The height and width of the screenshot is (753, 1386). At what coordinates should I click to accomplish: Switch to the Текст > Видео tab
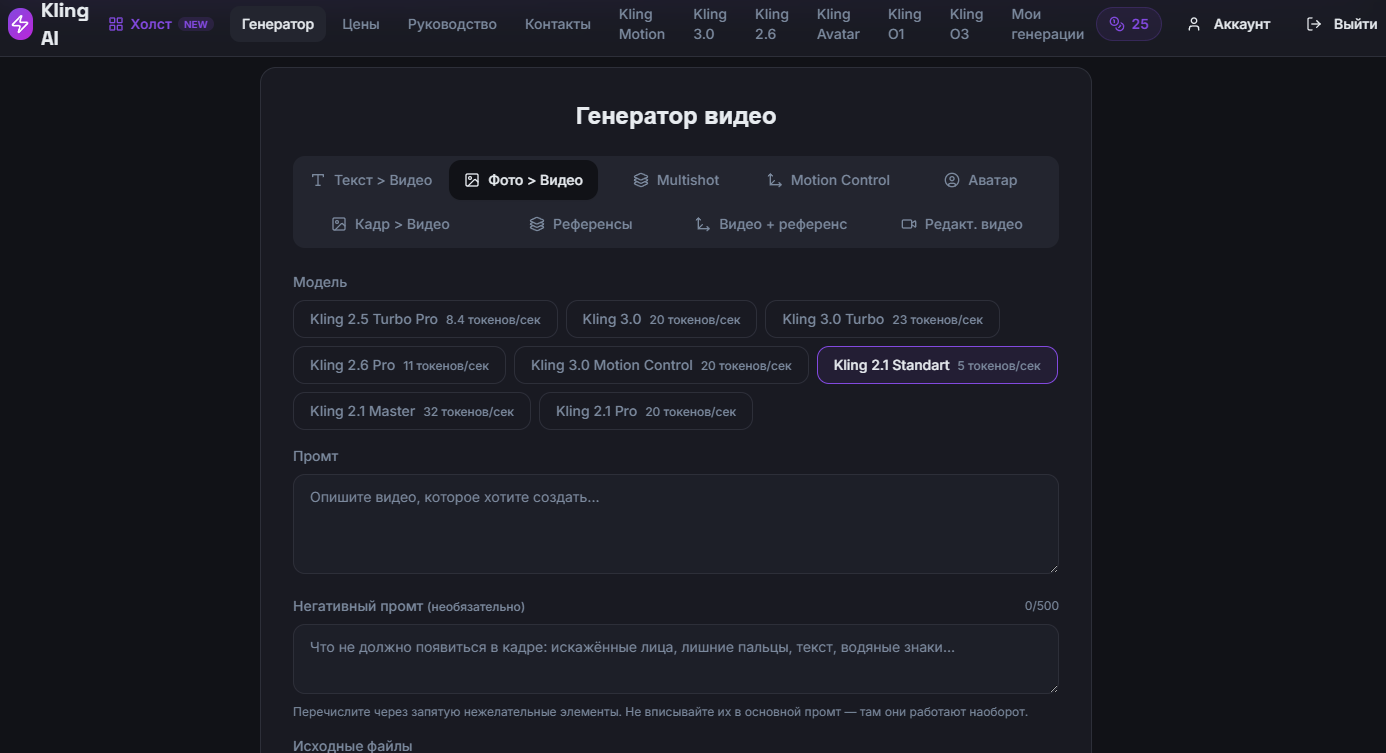click(371, 180)
